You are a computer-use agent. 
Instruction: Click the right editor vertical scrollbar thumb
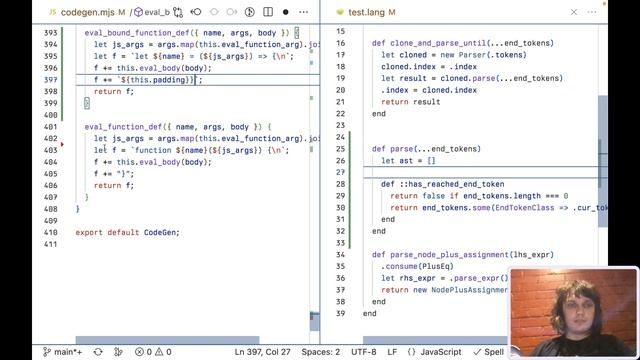(603, 161)
